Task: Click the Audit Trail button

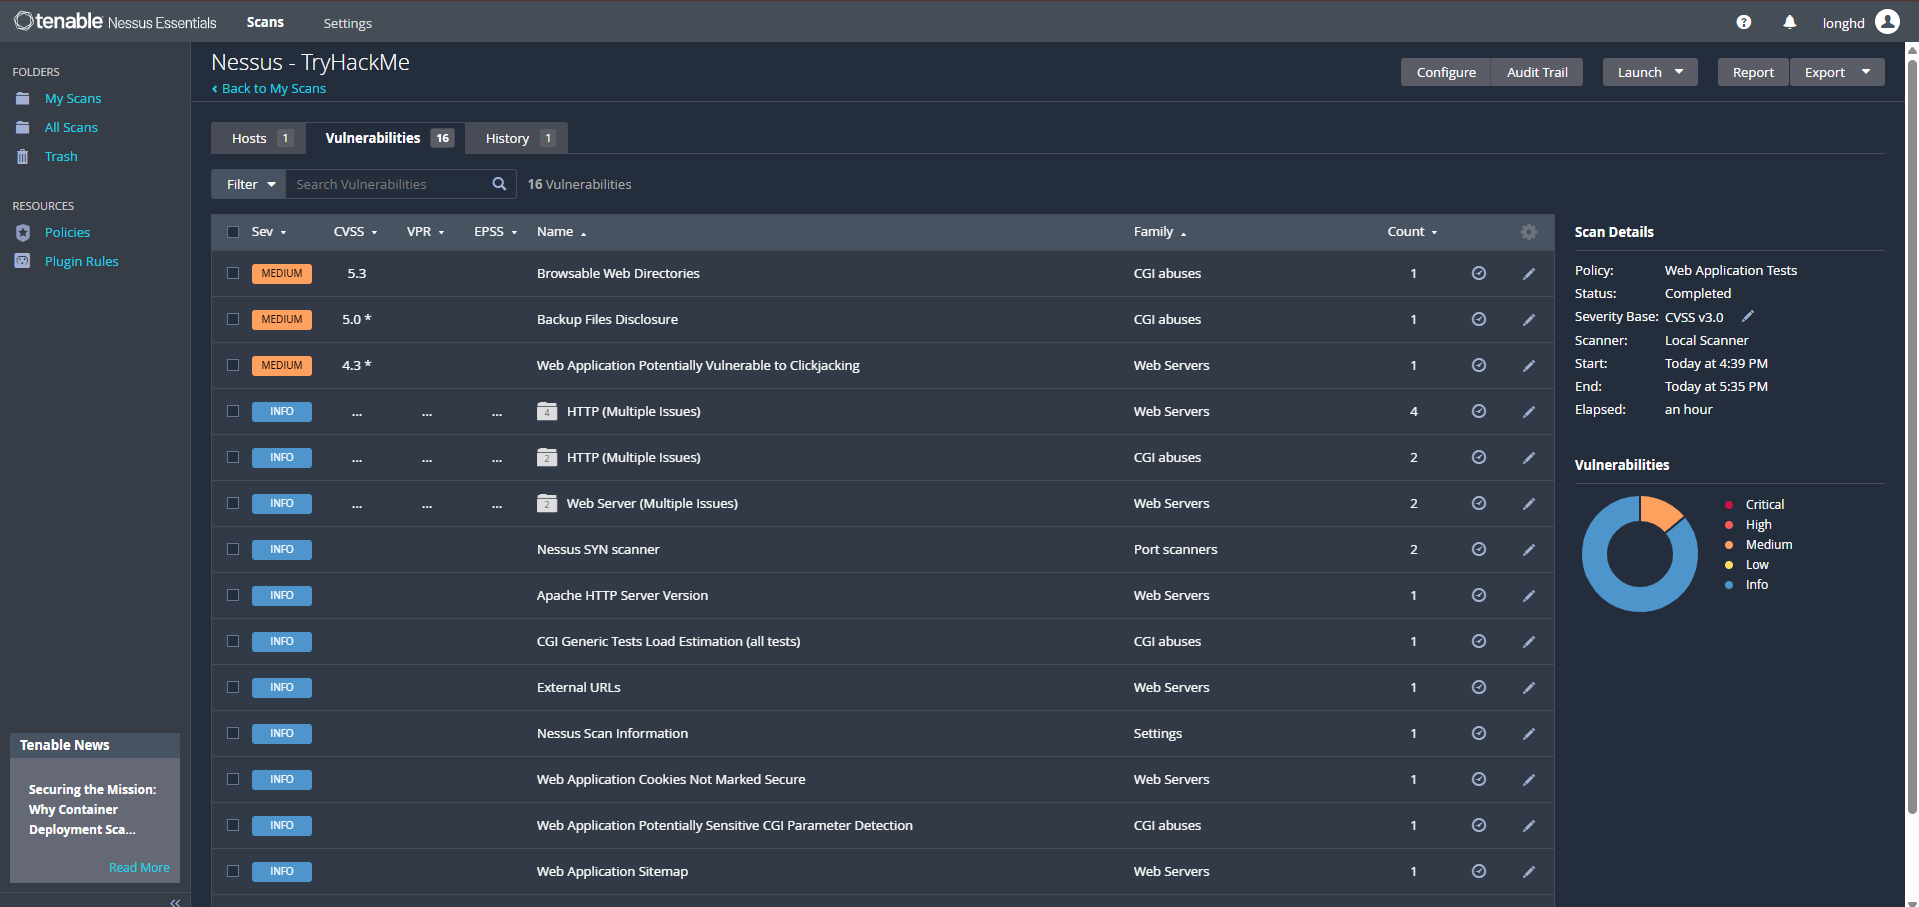Action: 1537,72
